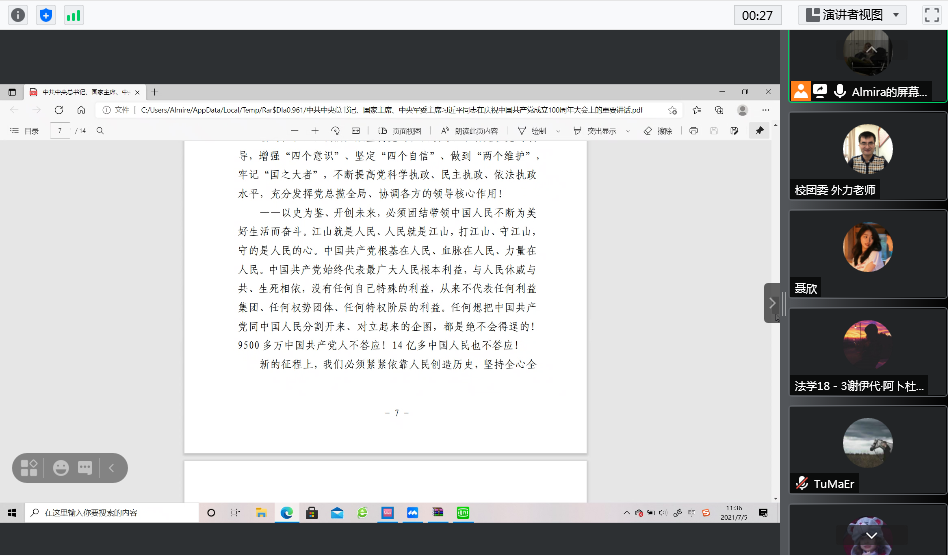Refresh the page in Edge browser
948x556 pixels.
(x=59, y=110)
